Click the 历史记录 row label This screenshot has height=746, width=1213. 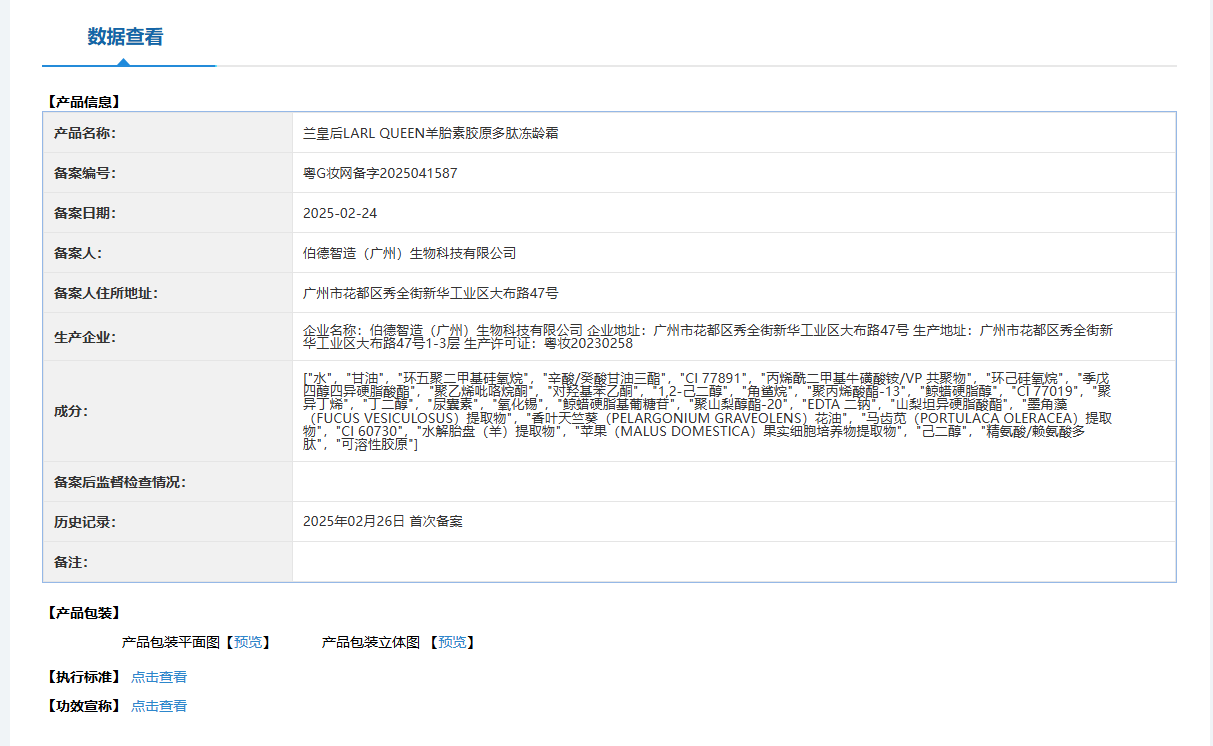(85, 522)
